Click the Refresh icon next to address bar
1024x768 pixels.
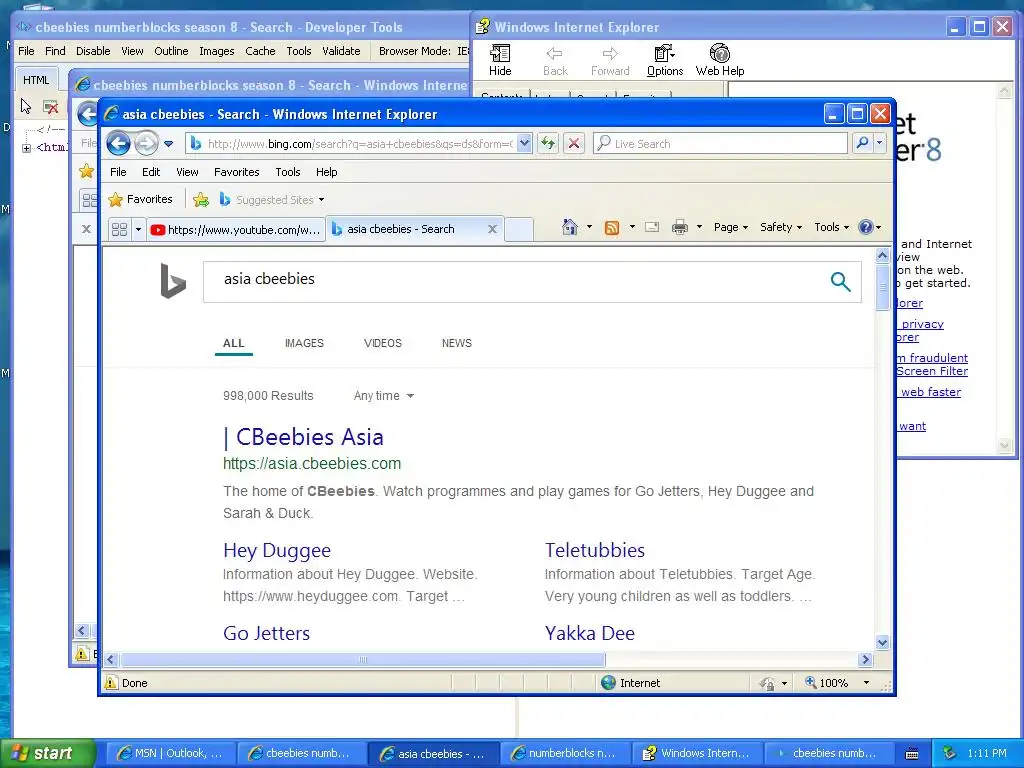(x=548, y=144)
